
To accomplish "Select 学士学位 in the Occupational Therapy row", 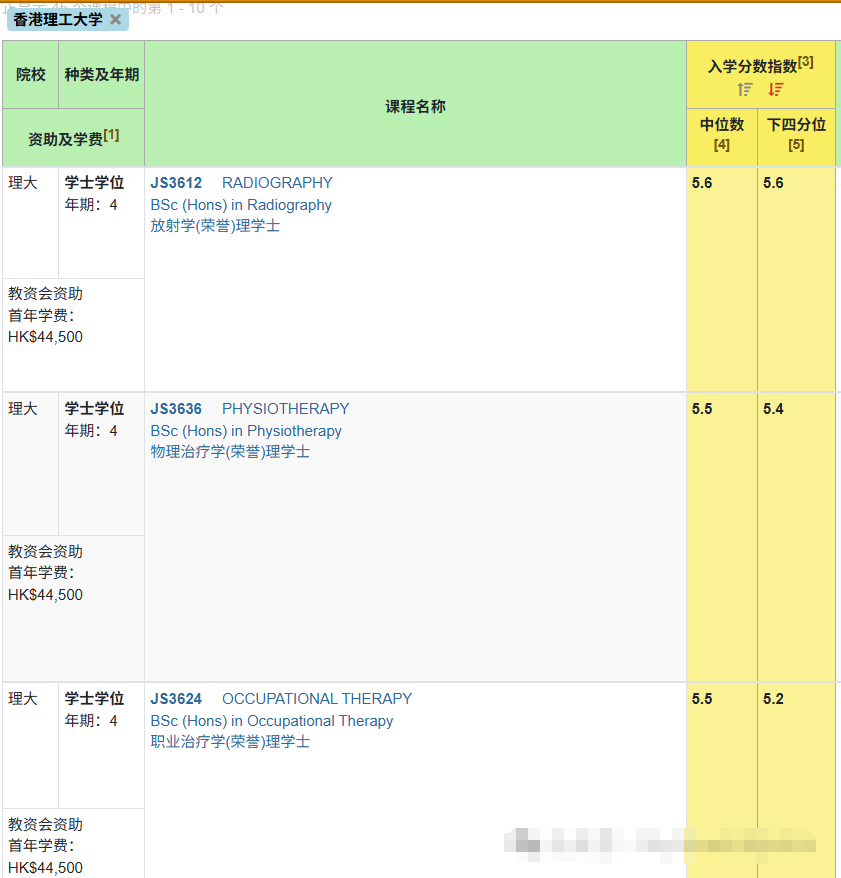I will click(x=94, y=699).
